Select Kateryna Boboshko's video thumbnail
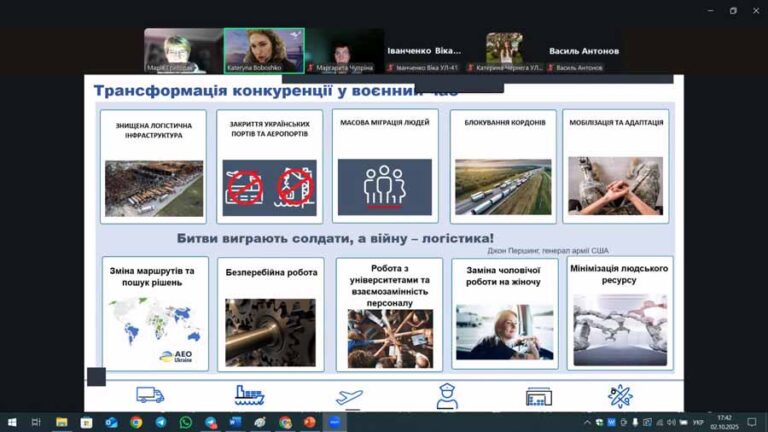768x432 pixels. point(264,50)
